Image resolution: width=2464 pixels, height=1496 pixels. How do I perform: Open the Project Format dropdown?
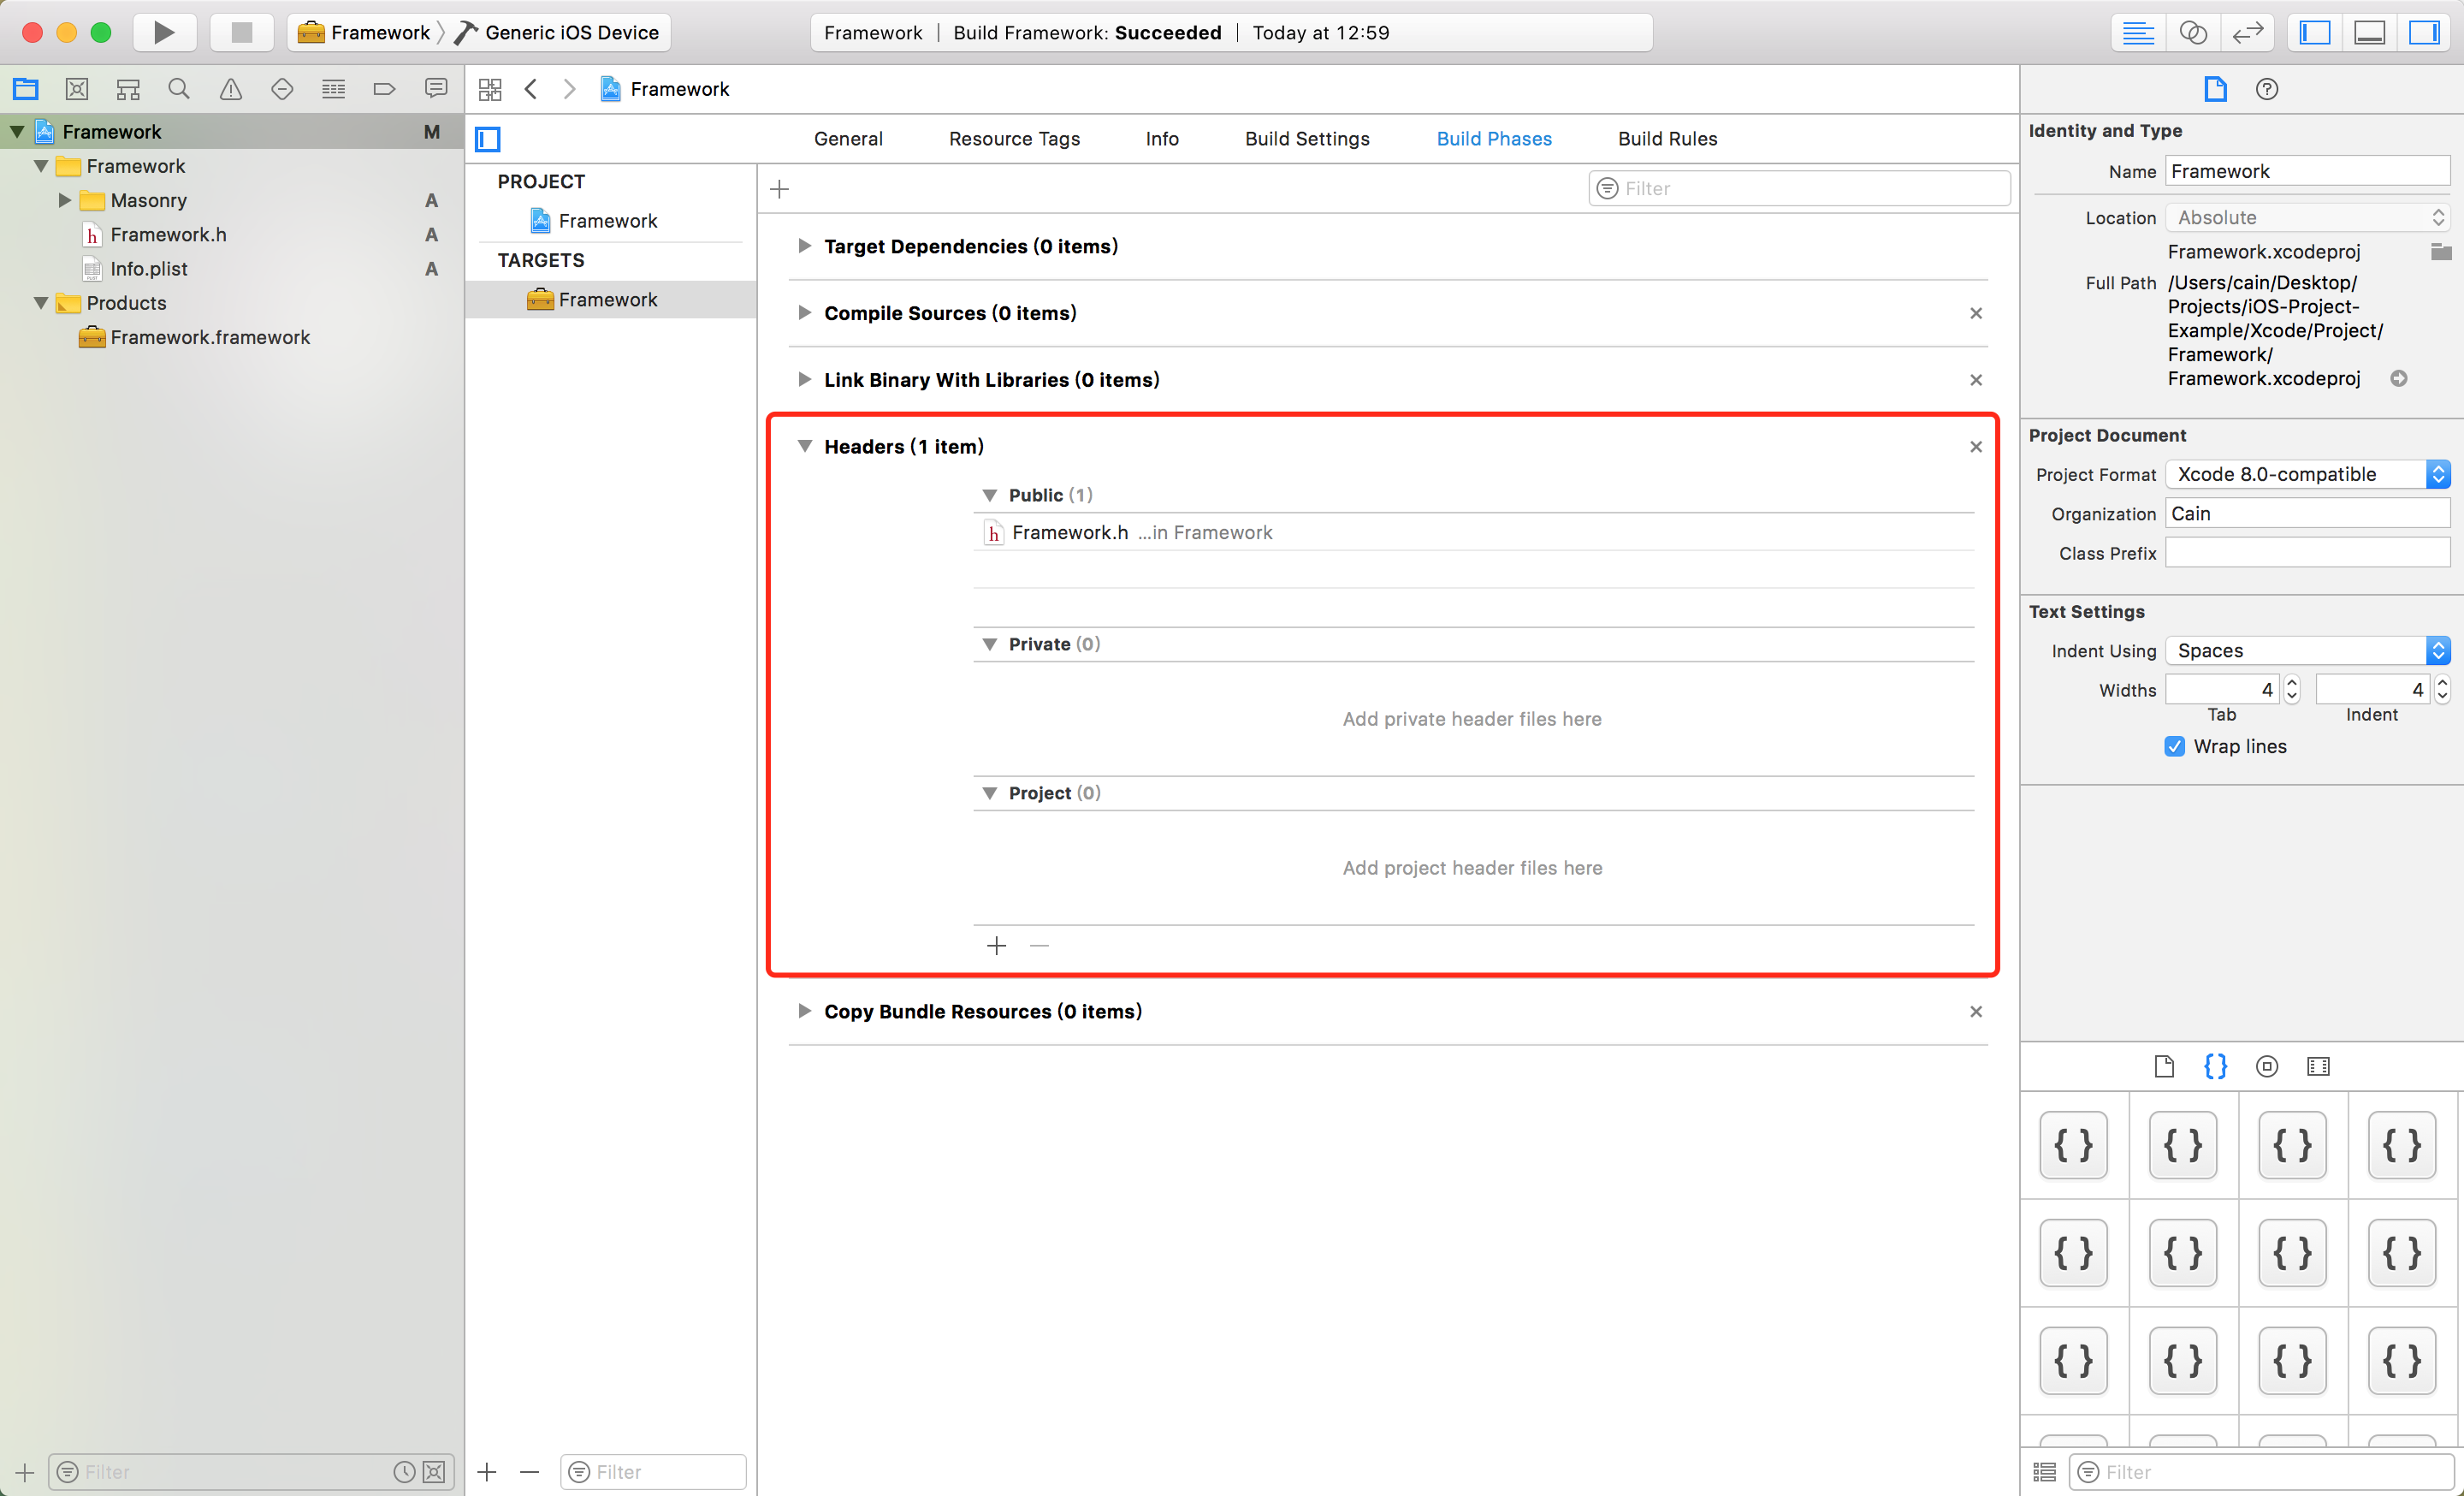(x=2306, y=474)
